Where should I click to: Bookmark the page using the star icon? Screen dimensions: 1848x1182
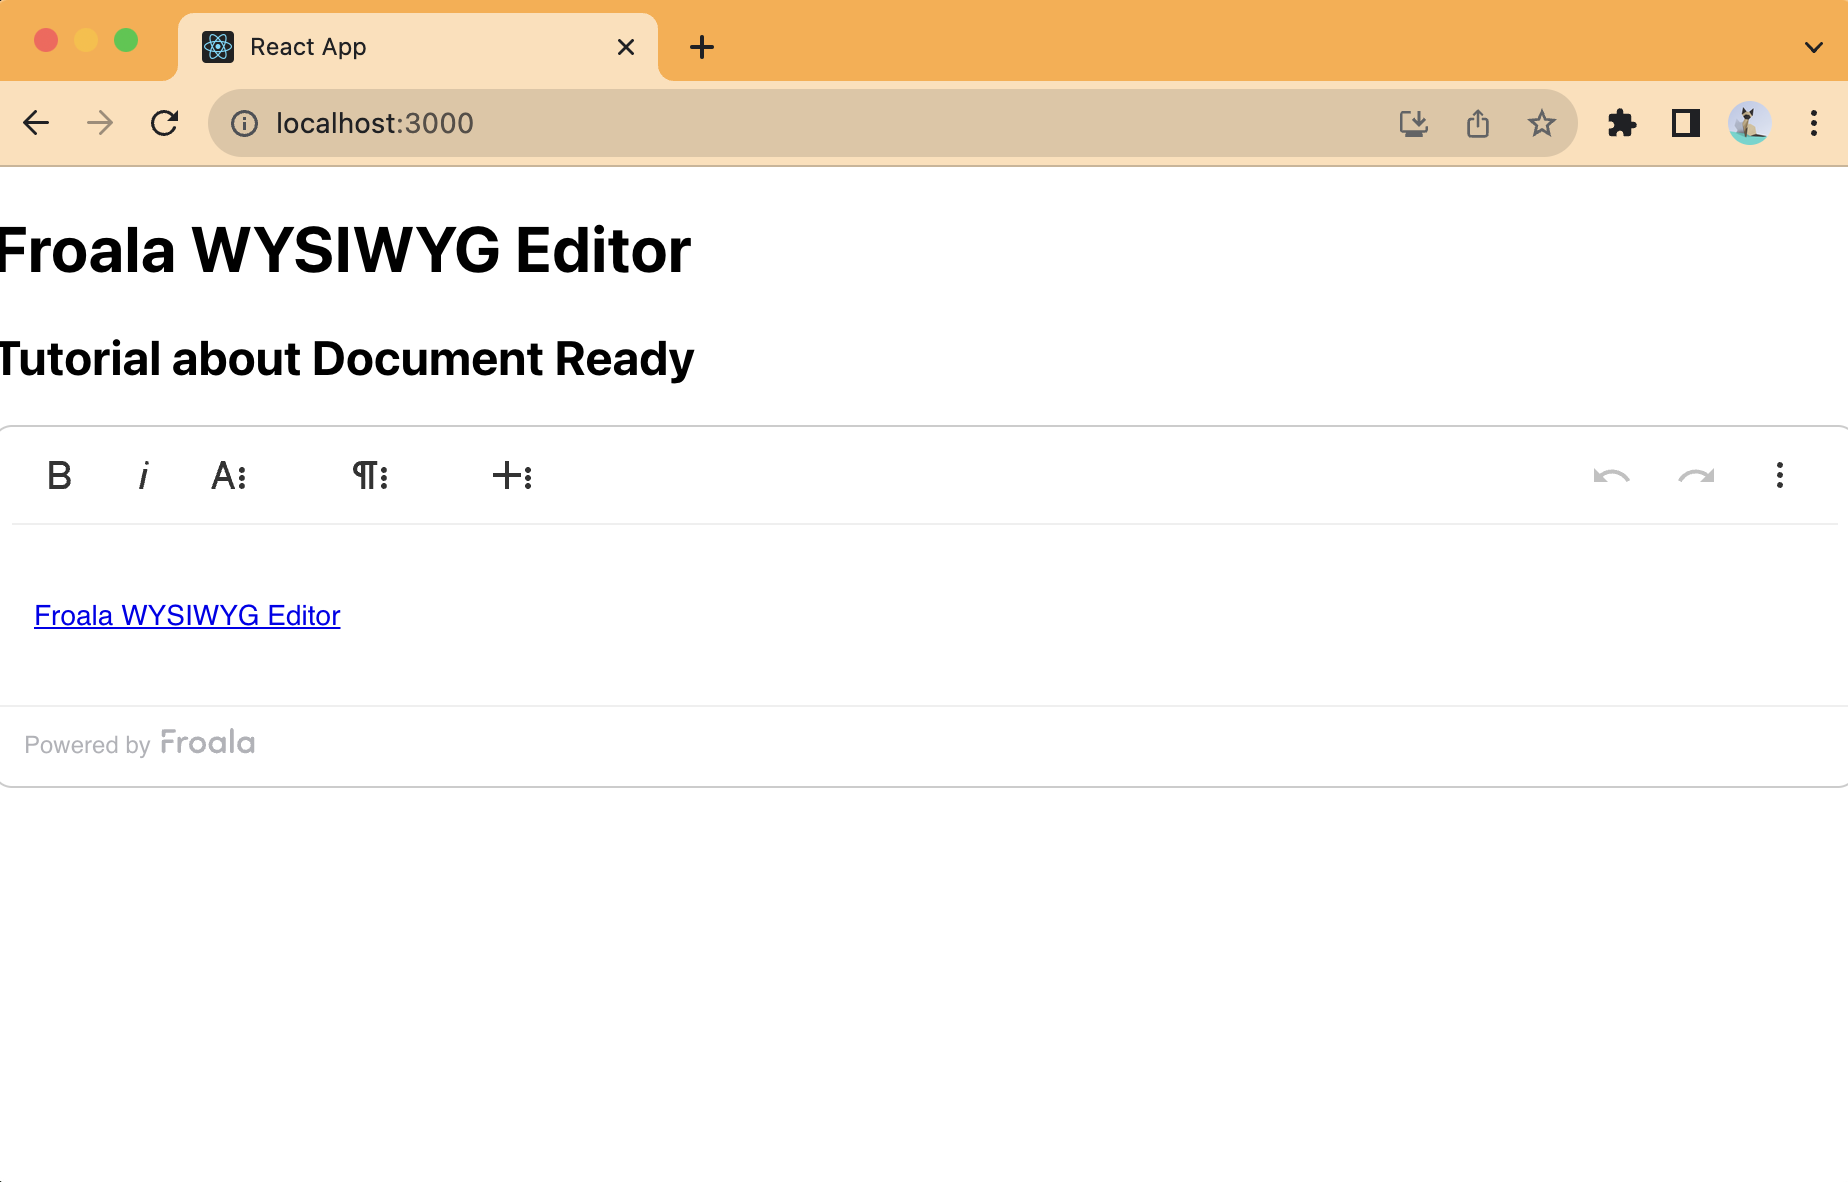(x=1541, y=123)
